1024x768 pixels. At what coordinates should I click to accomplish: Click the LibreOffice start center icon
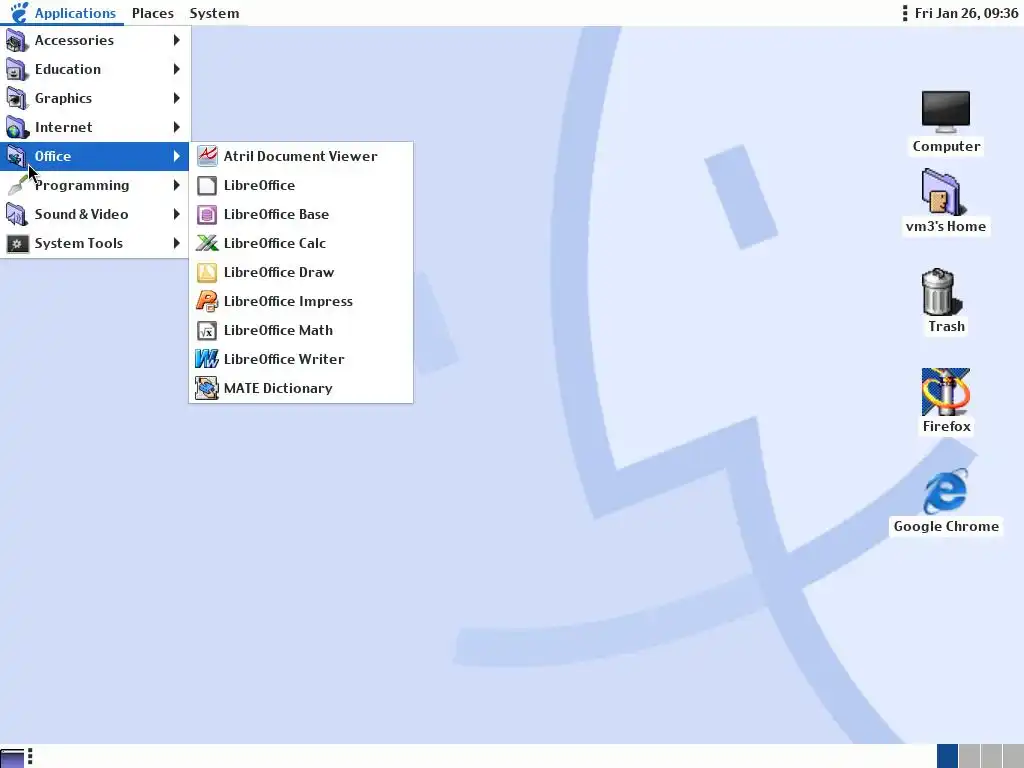coord(207,185)
